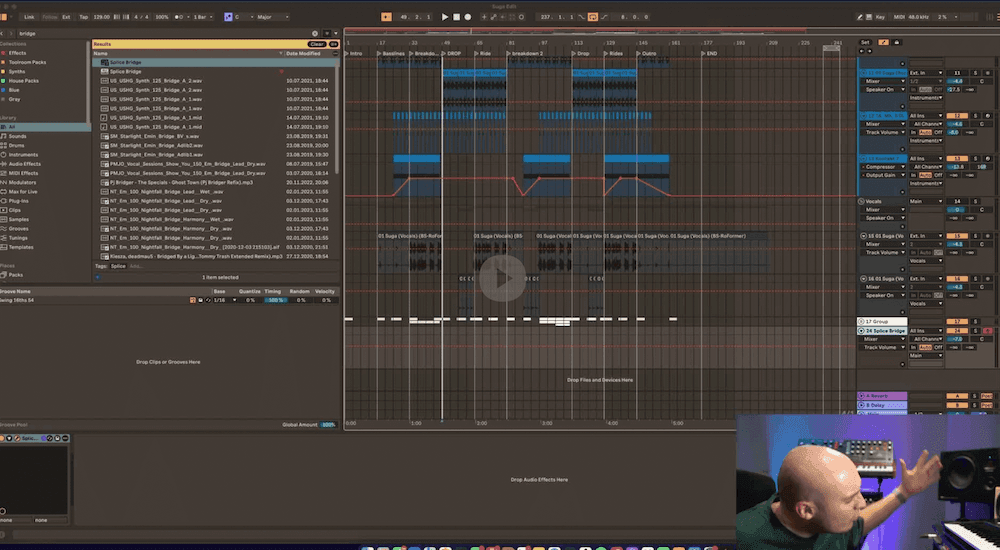The image size is (1000, 550).
Task: Clear the browser search field icon
Action: pyautogui.click(x=314, y=33)
